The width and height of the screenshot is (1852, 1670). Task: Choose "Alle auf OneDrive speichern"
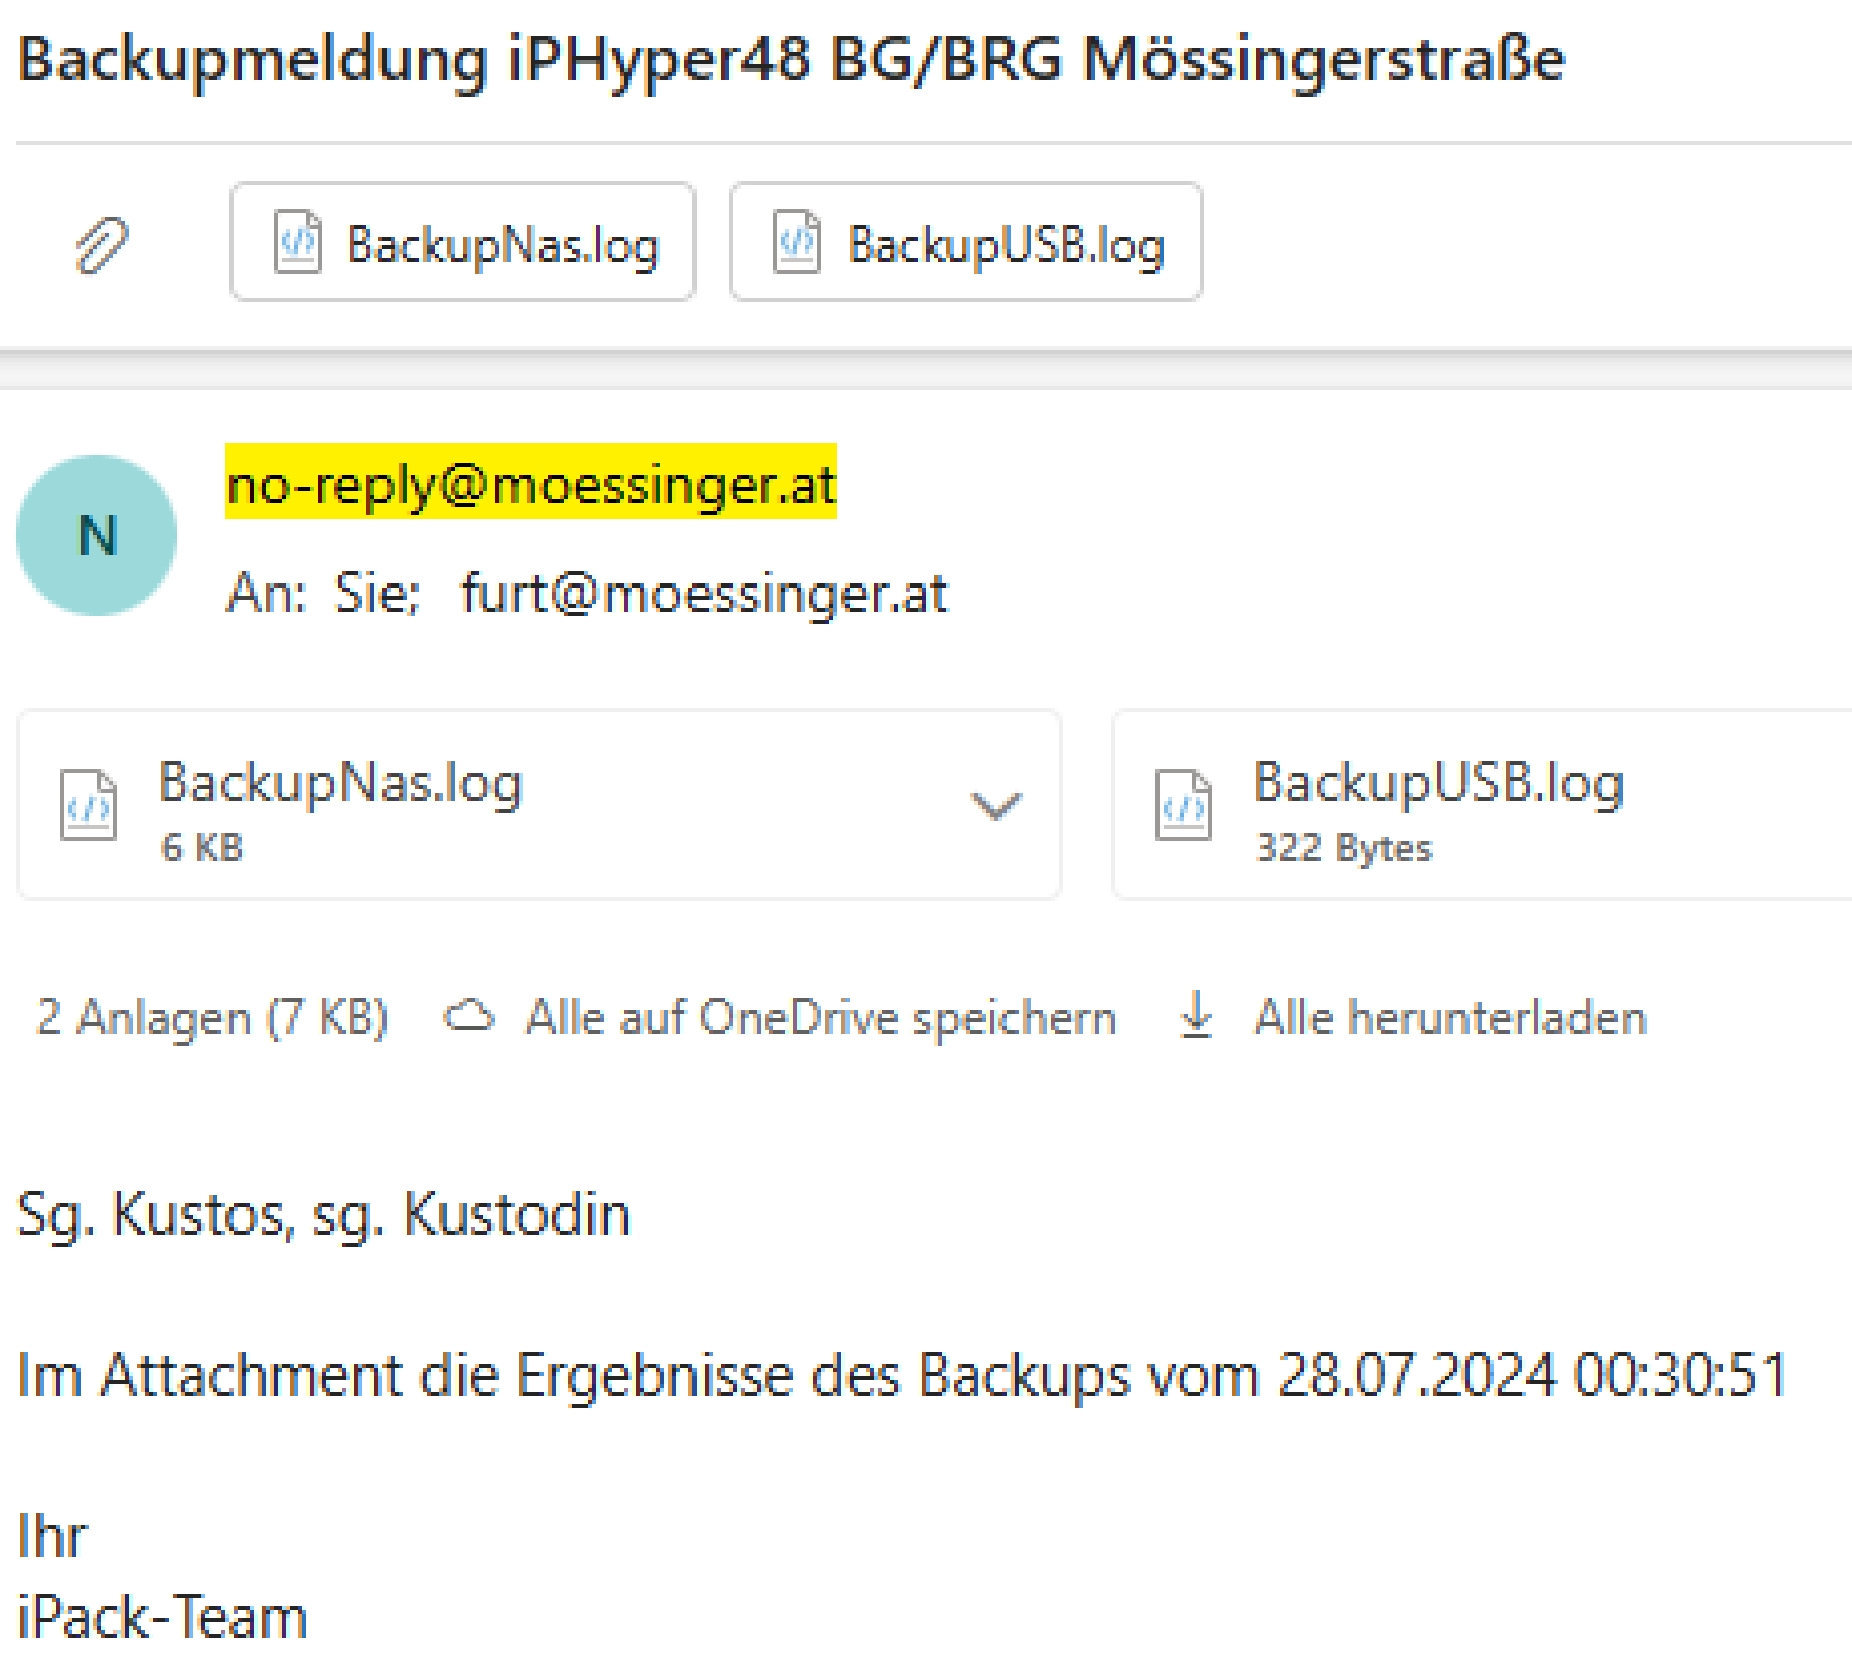tap(820, 1018)
